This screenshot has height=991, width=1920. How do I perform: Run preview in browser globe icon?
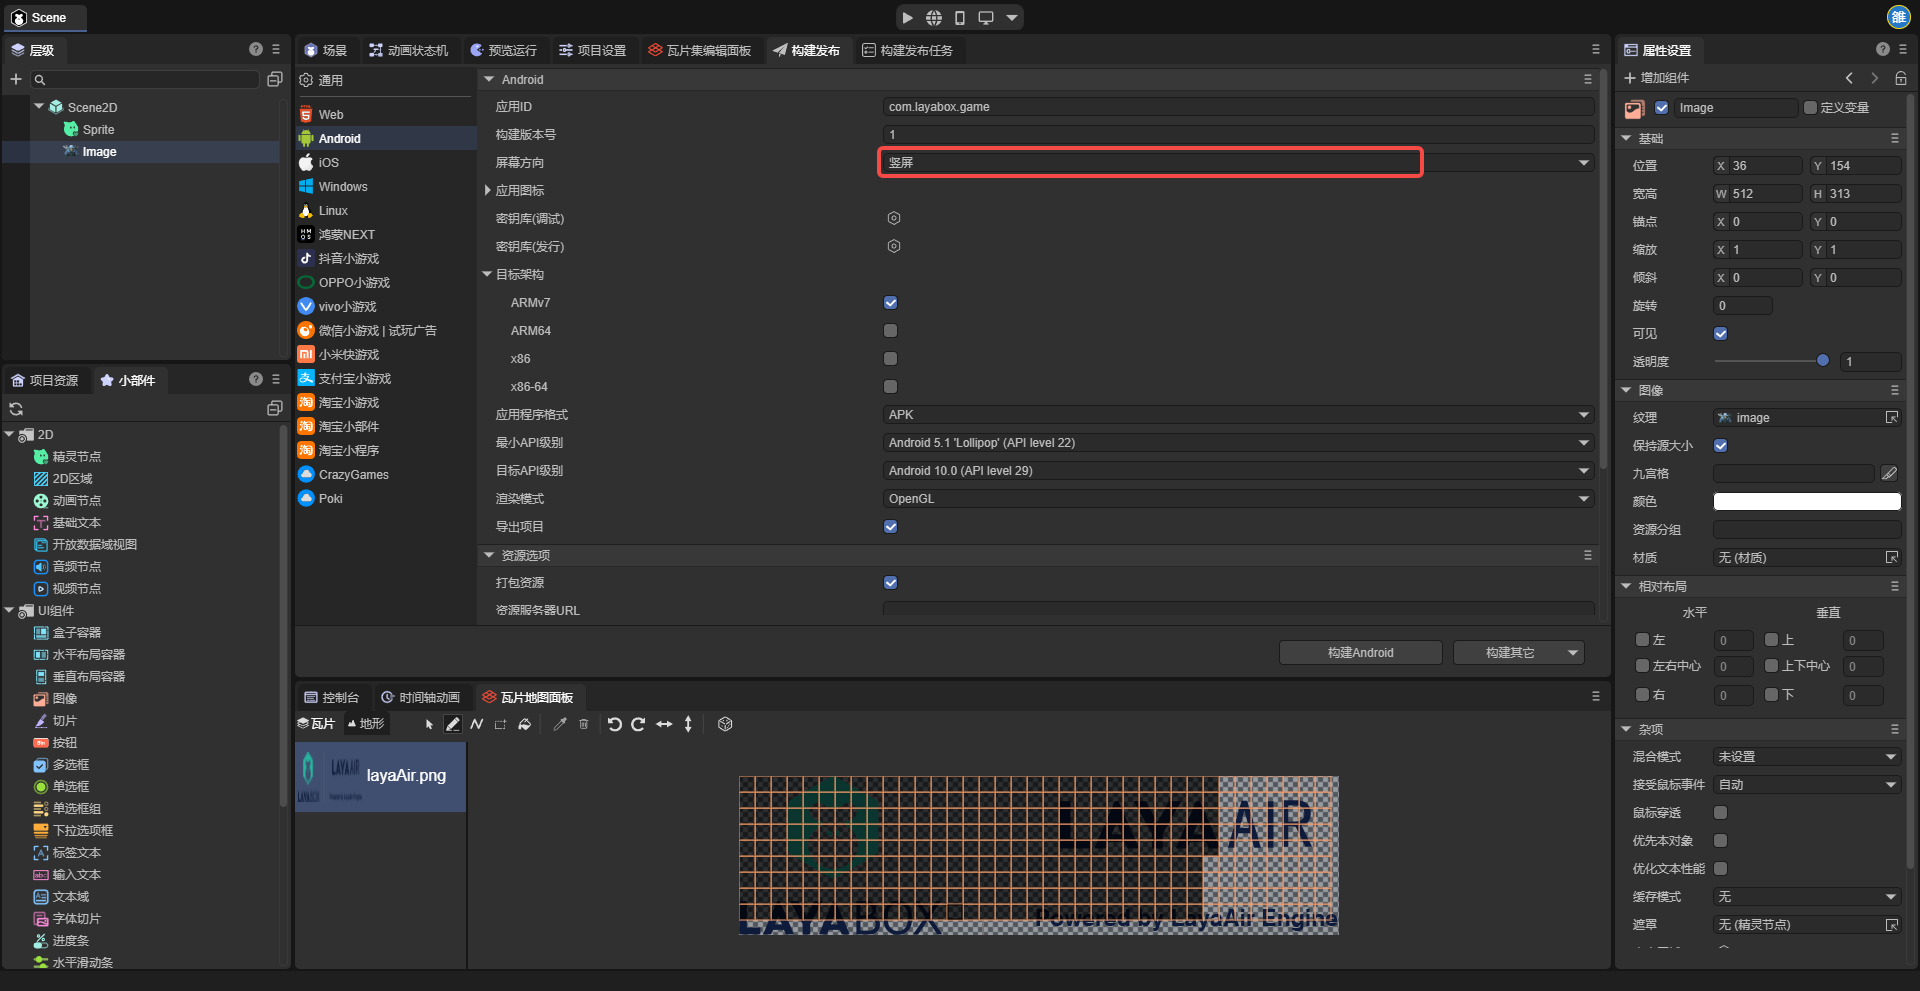point(933,18)
